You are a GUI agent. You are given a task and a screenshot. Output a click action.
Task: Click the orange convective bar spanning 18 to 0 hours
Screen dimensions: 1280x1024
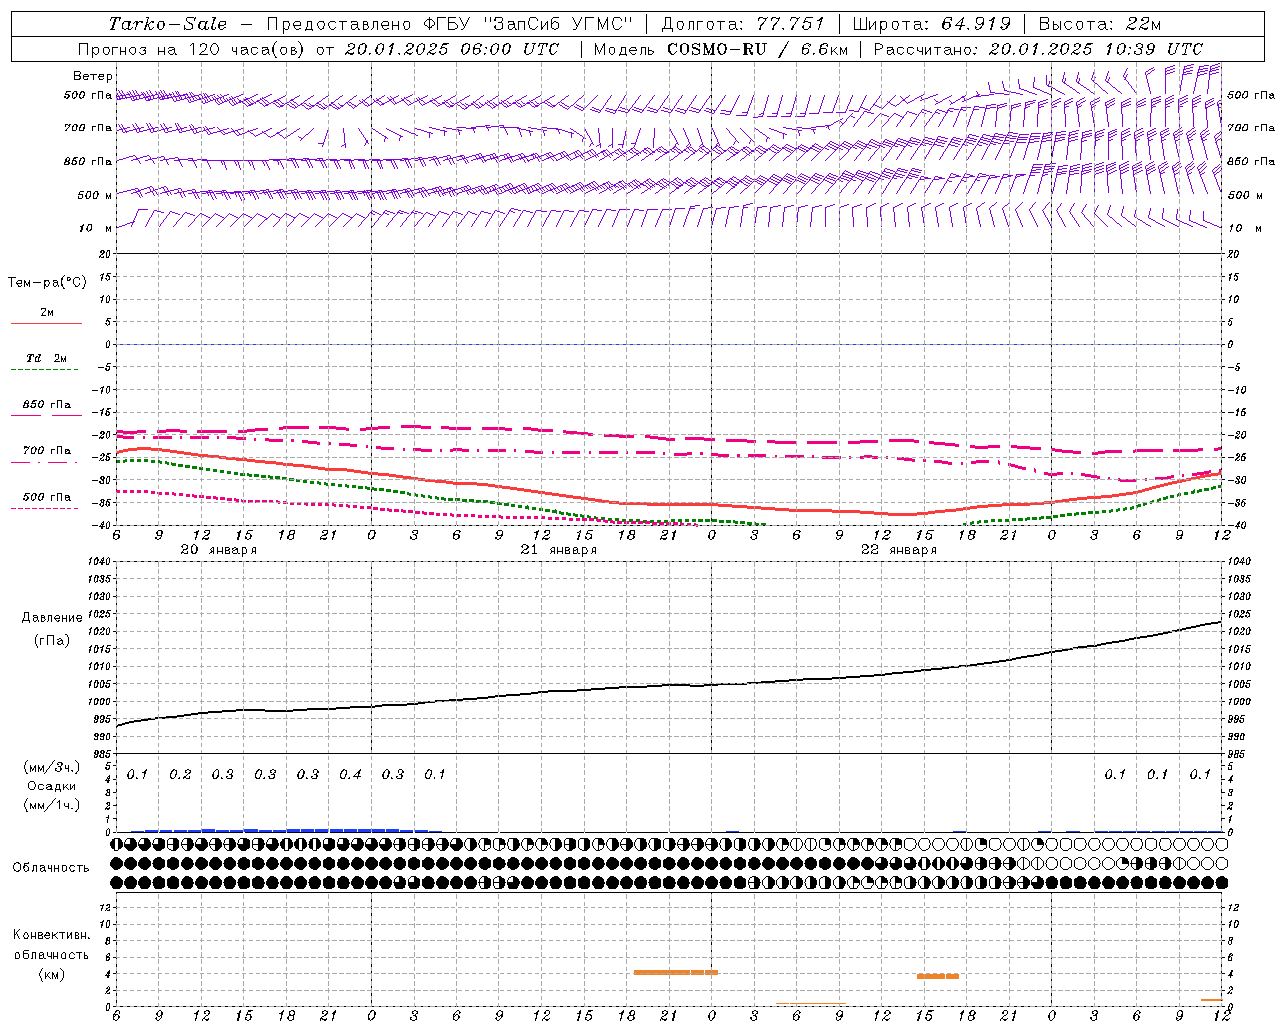(676, 972)
